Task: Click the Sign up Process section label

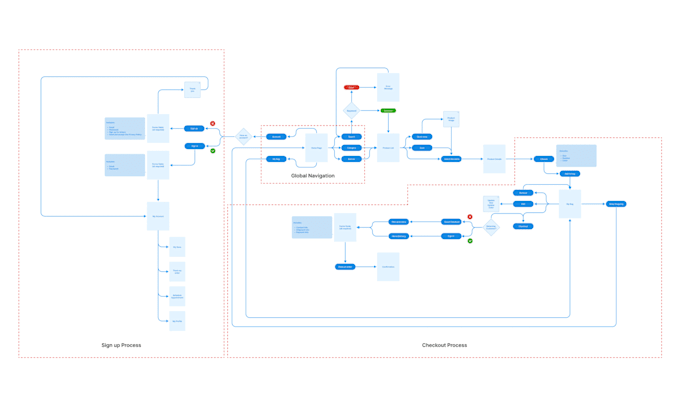Action: [x=121, y=345]
